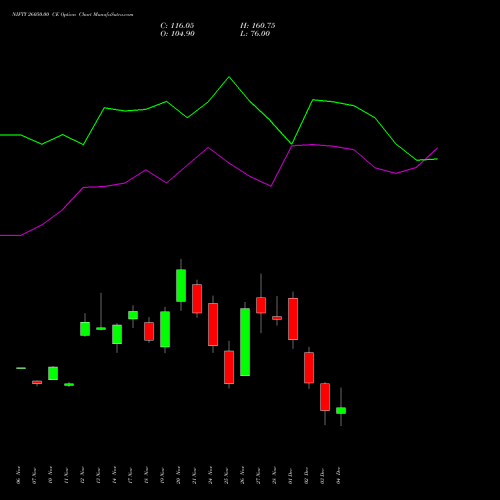Click the 06 Nov date label
500x500 pixels.
click(x=18, y=475)
